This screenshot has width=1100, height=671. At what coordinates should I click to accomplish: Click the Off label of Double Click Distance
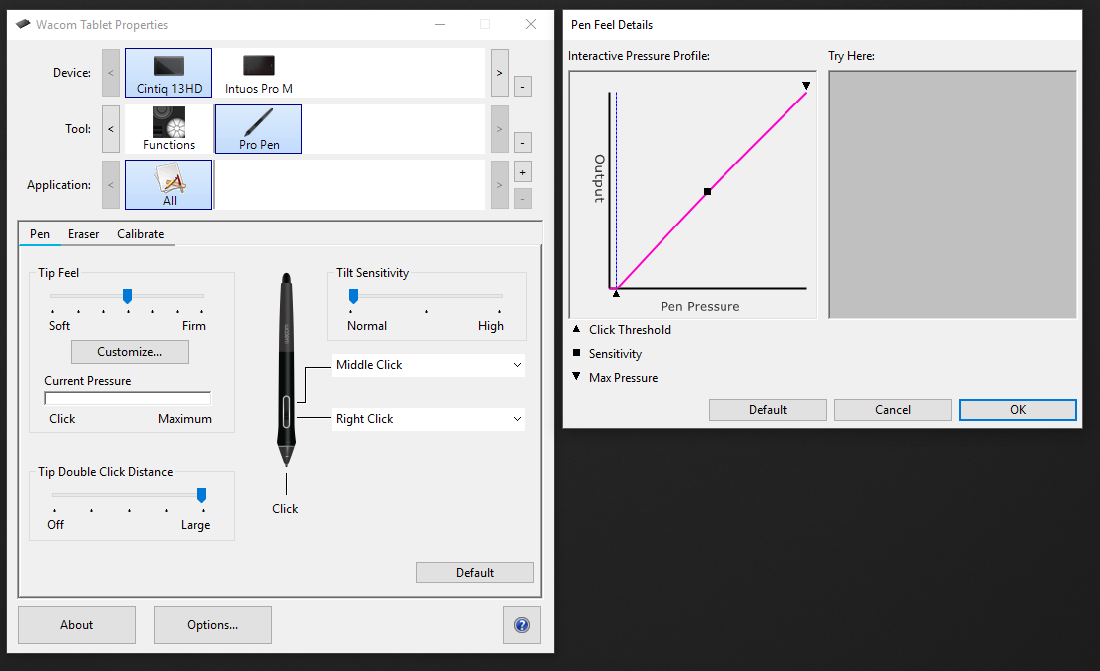(55, 525)
